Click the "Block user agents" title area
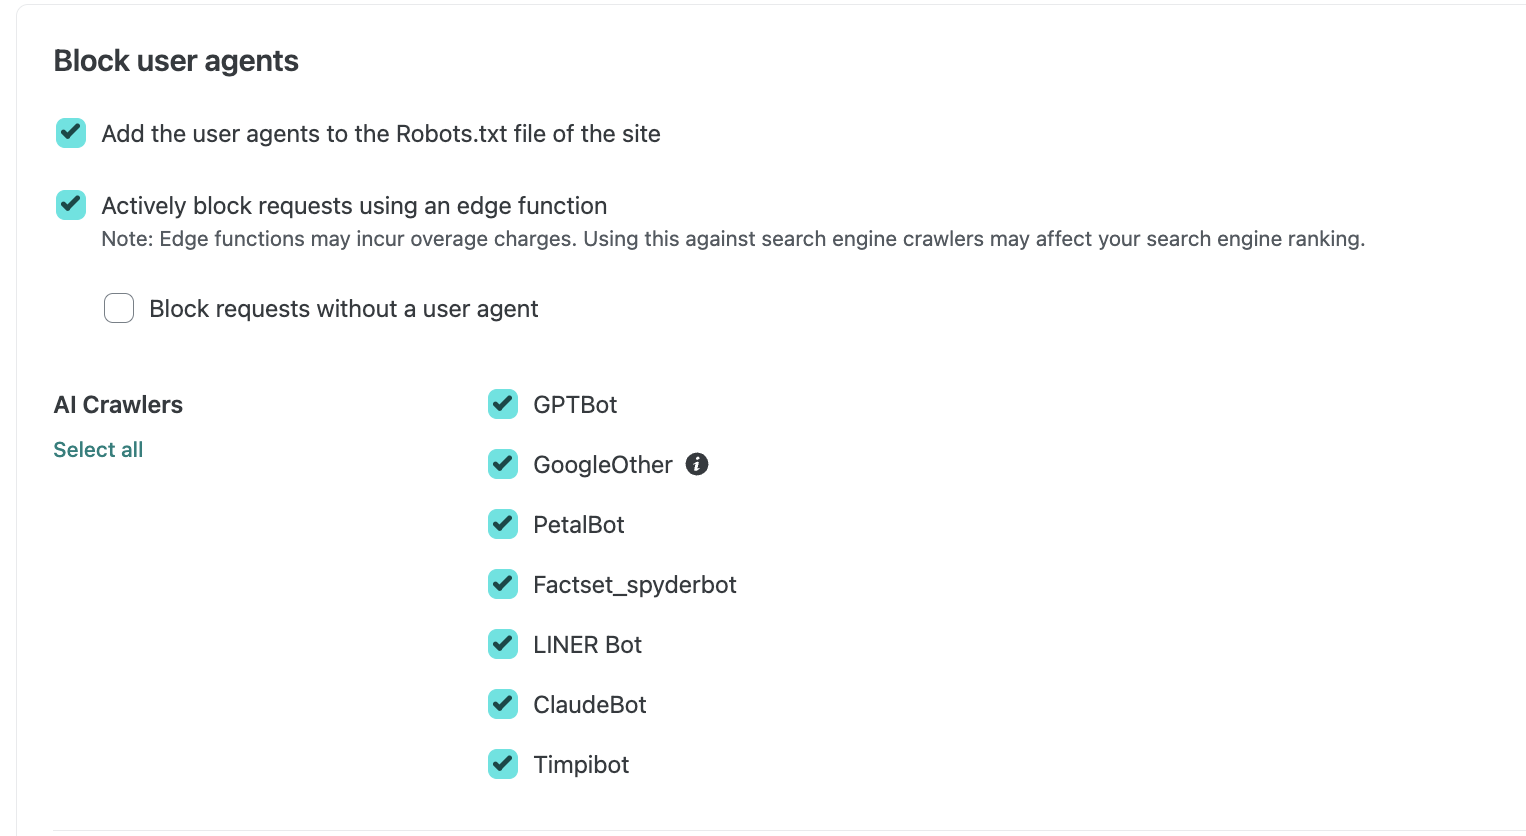Screen dimensions: 1526x836 point(176,60)
